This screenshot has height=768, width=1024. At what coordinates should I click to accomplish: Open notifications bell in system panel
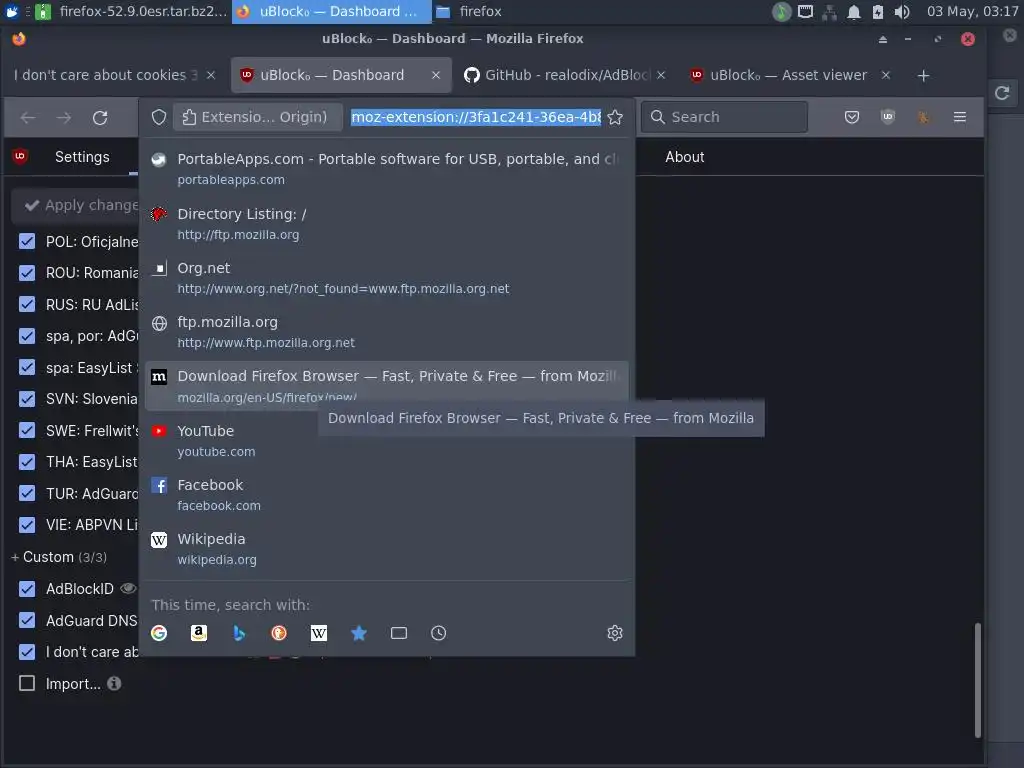click(x=854, y=12)
